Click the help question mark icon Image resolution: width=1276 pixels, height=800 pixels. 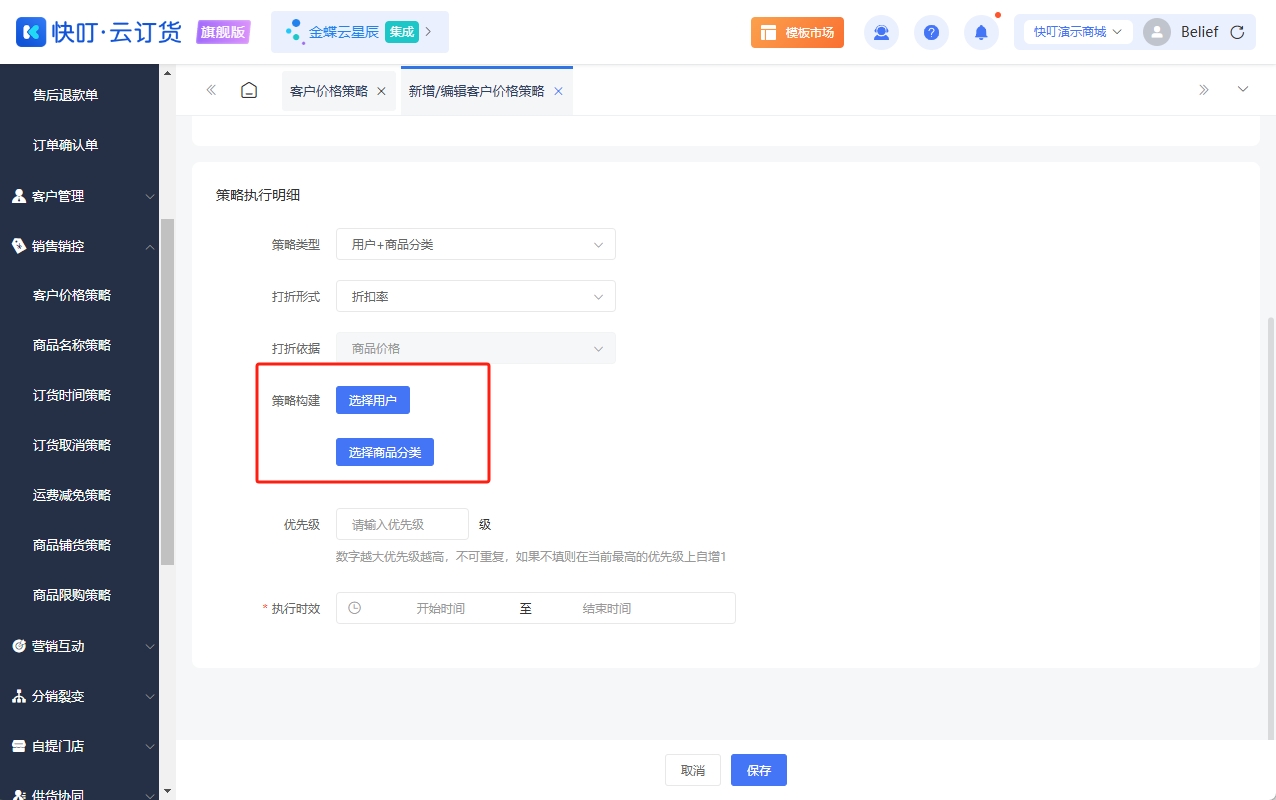click(931, 32)
